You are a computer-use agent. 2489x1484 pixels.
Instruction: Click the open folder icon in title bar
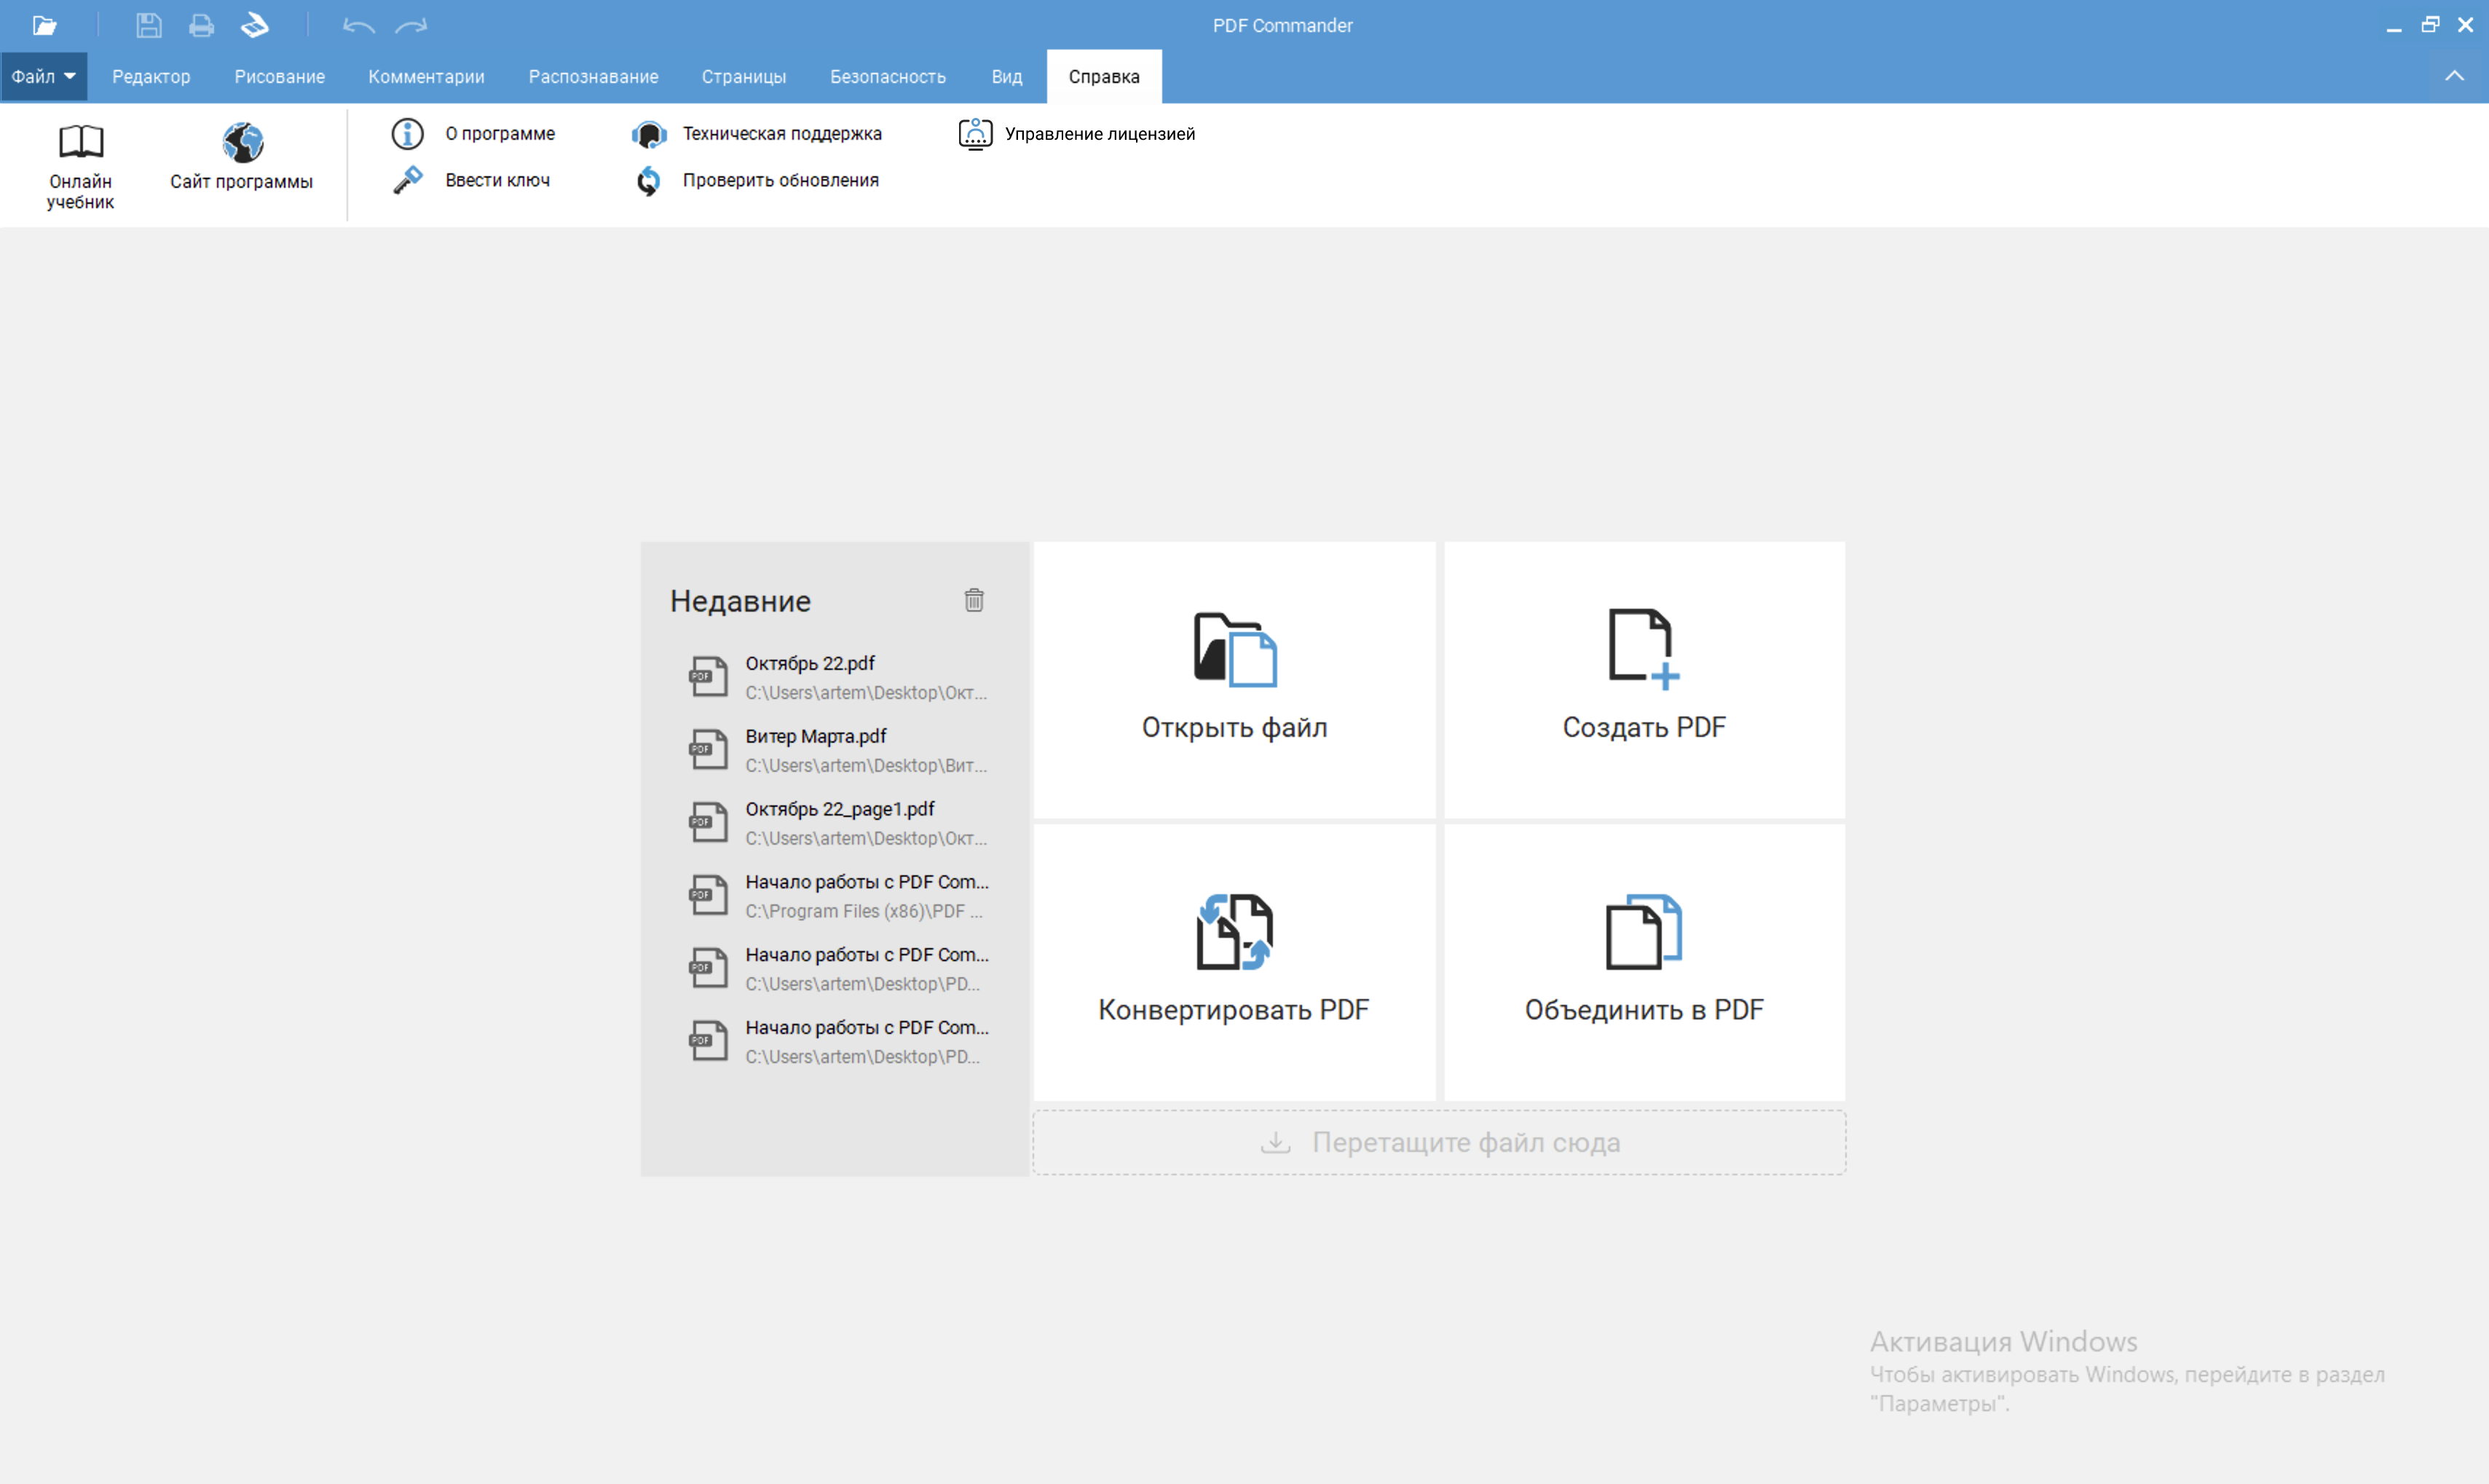pos(44,25)
